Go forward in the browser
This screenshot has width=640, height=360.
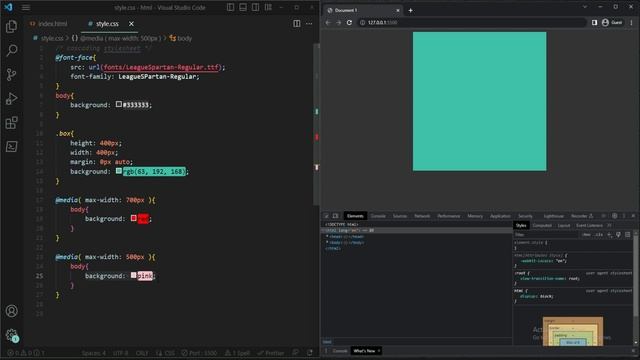(338, 22)
